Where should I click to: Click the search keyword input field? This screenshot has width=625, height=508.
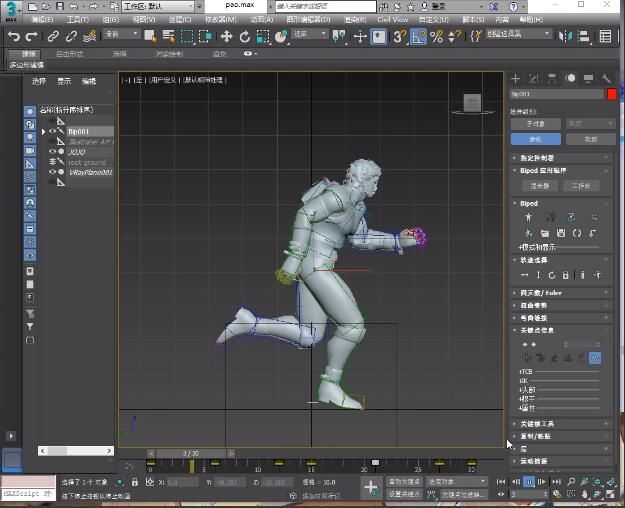pyautogui.click(x=326, y=6)
